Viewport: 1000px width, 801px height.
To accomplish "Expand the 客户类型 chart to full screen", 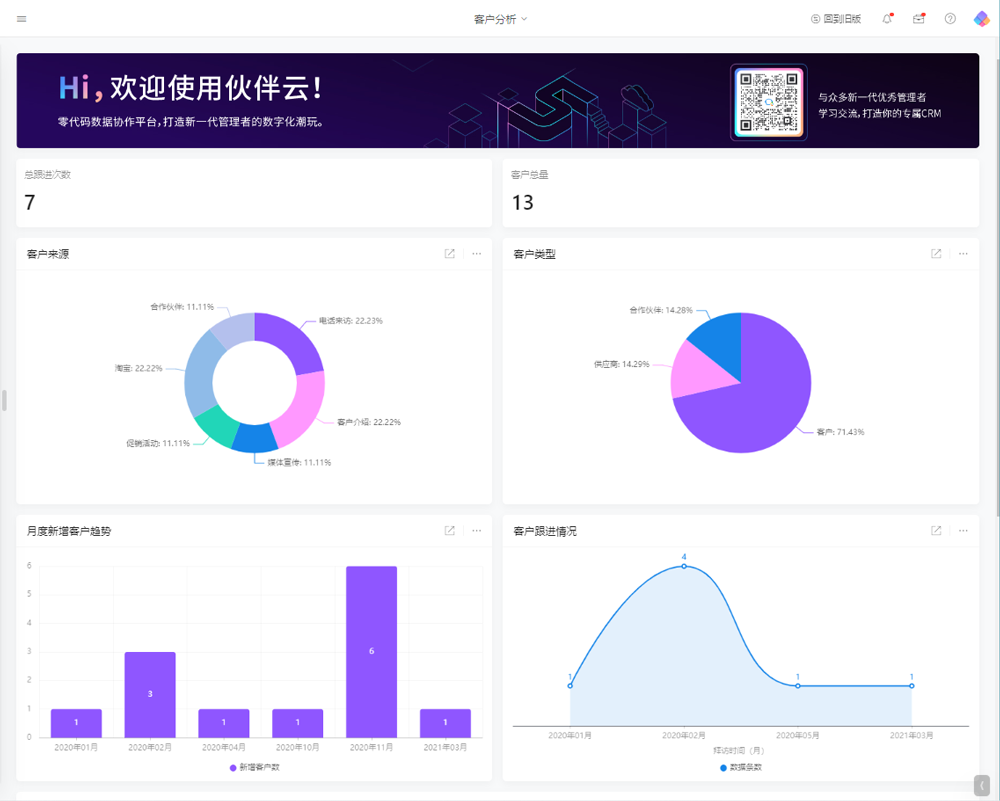I will 936,254.
